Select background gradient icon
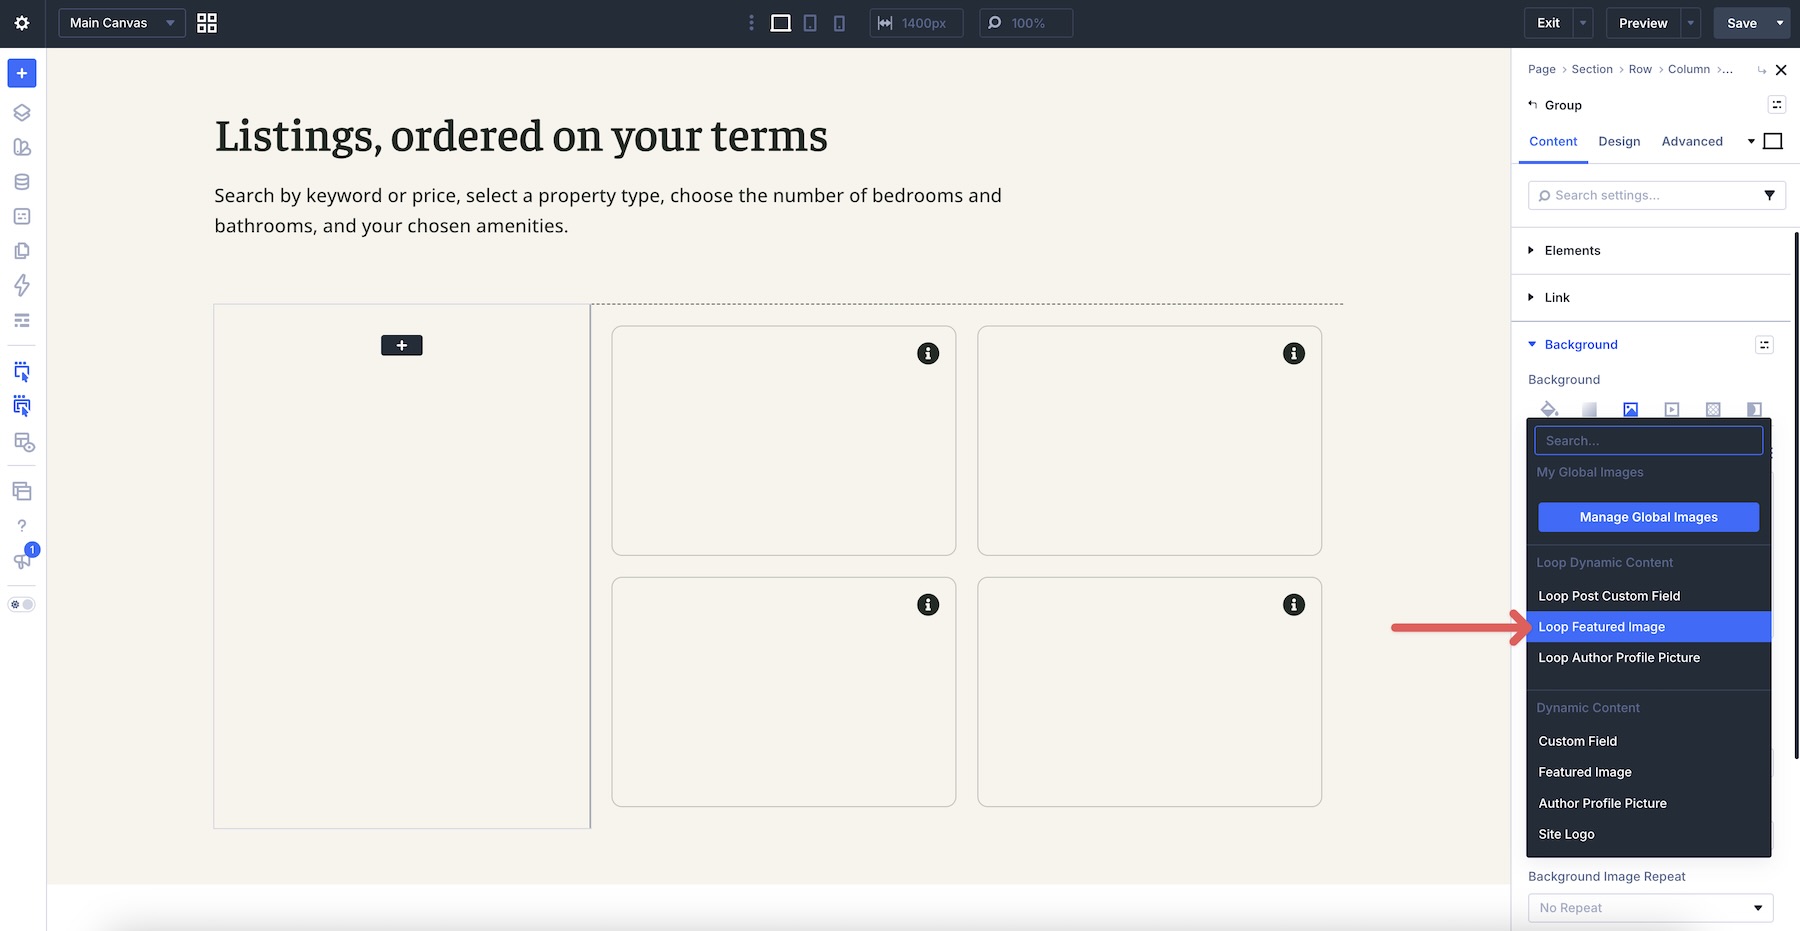The image size is (1800, 931). 1589,409
